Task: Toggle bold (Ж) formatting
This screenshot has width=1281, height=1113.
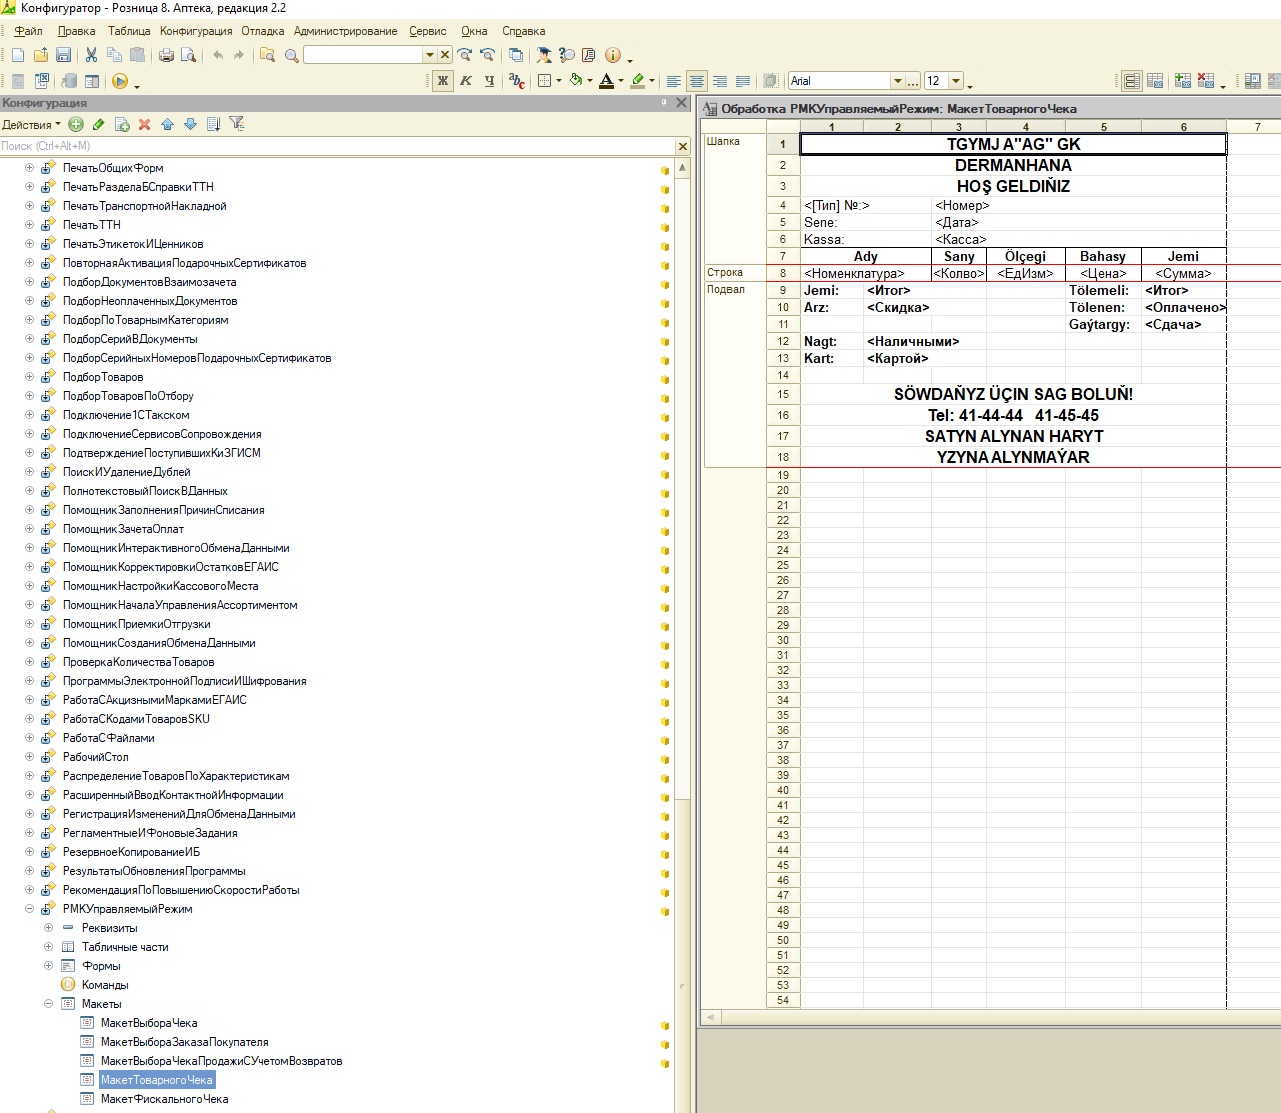Action: pyautogui.click(x=443, y=81)
